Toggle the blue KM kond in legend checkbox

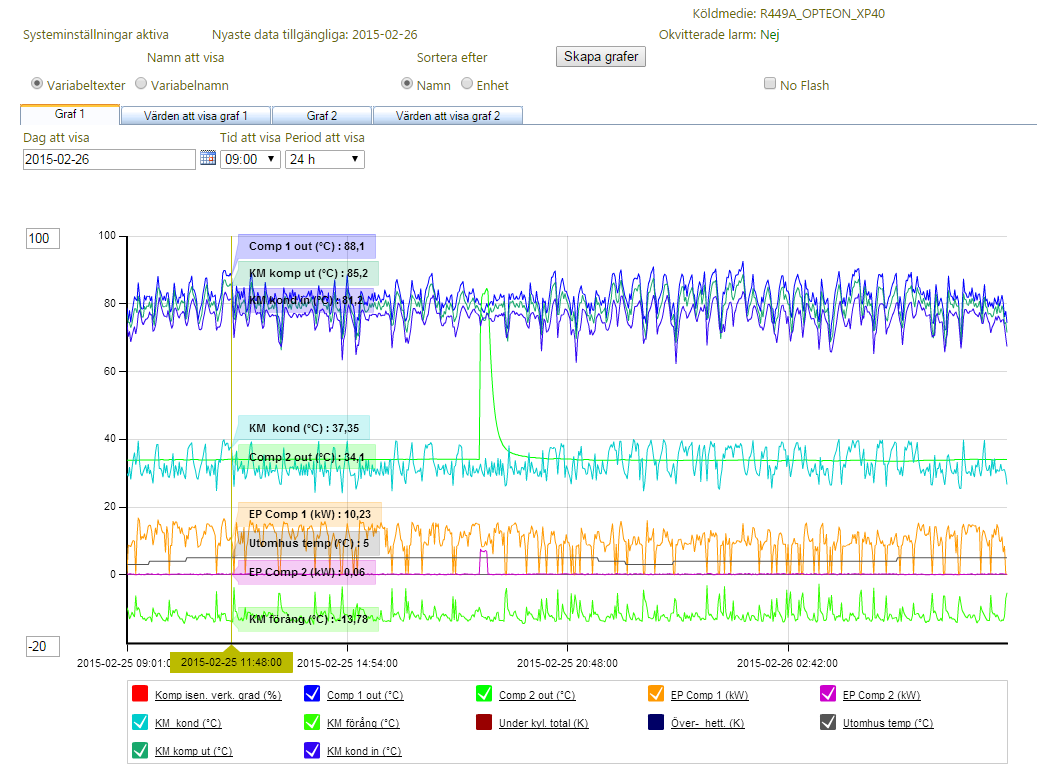pyautogui.click(x=311, y=750)
